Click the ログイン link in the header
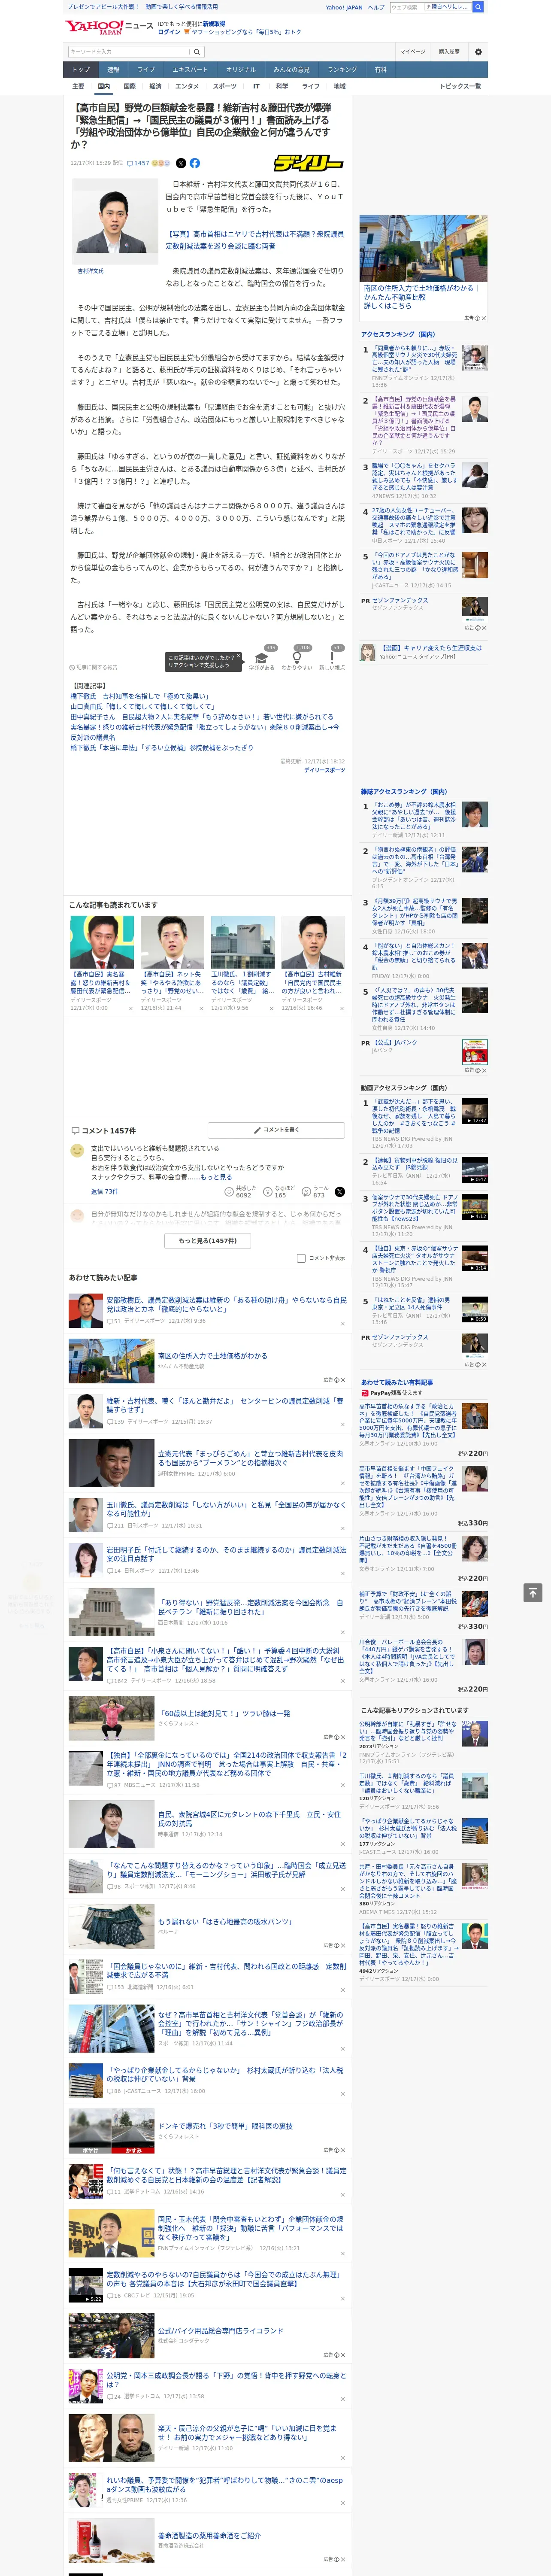The height and width of the screenshot is (2576, 551). (169, 32)
